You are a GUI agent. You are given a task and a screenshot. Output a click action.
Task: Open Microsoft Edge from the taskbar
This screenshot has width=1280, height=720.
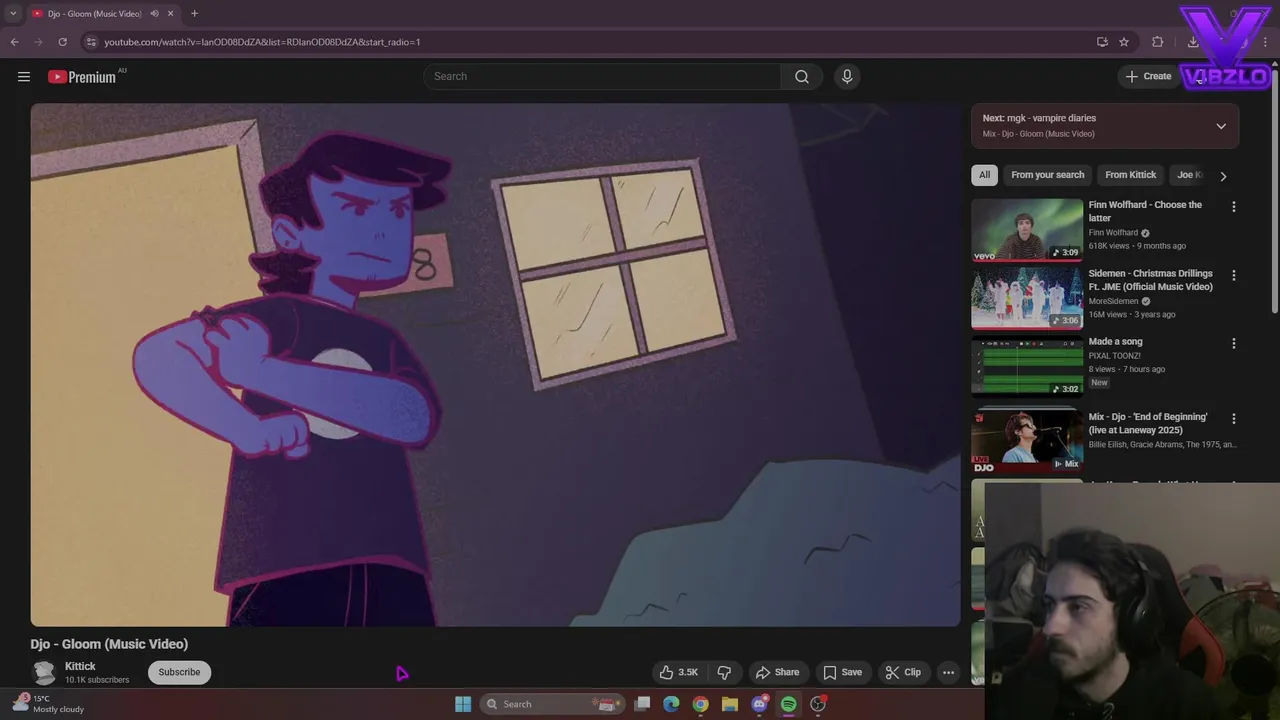click(672, 704)
